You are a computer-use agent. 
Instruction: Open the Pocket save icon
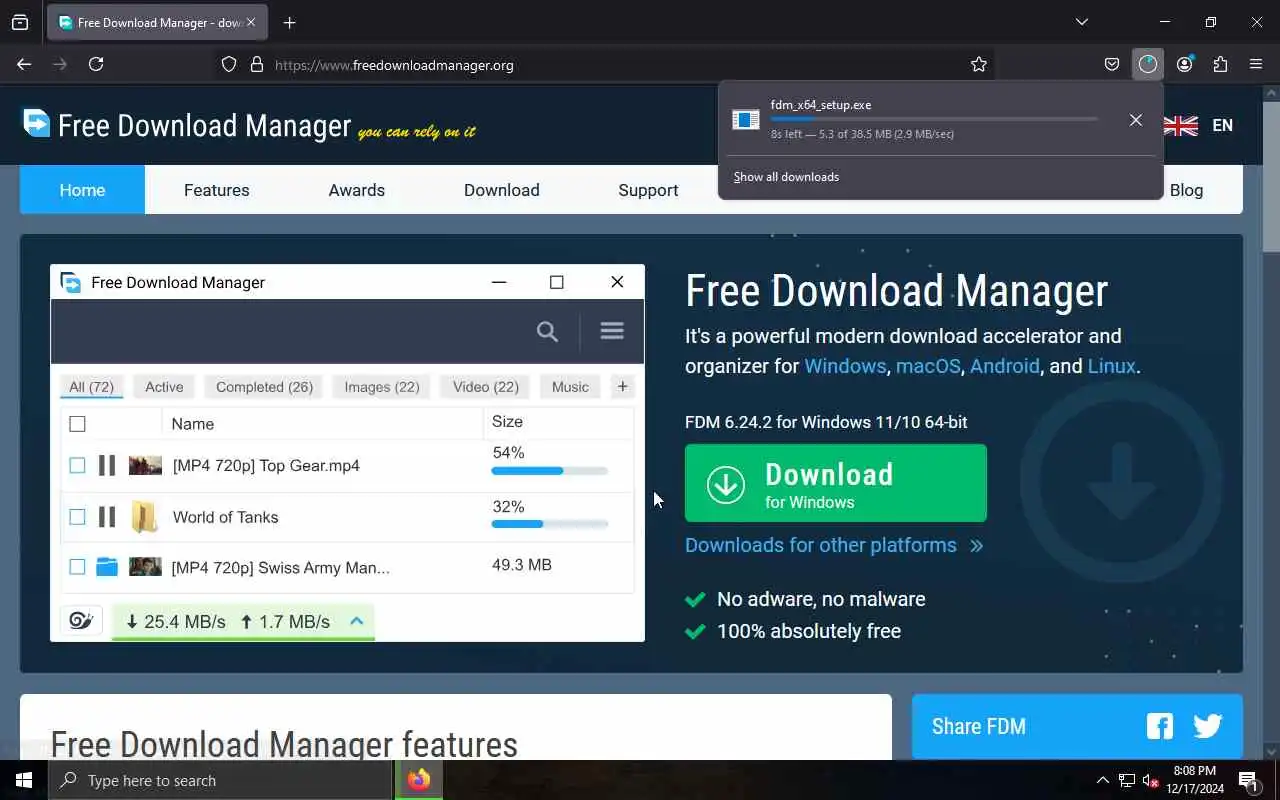pyautogui.click(x=1112, y=64)
